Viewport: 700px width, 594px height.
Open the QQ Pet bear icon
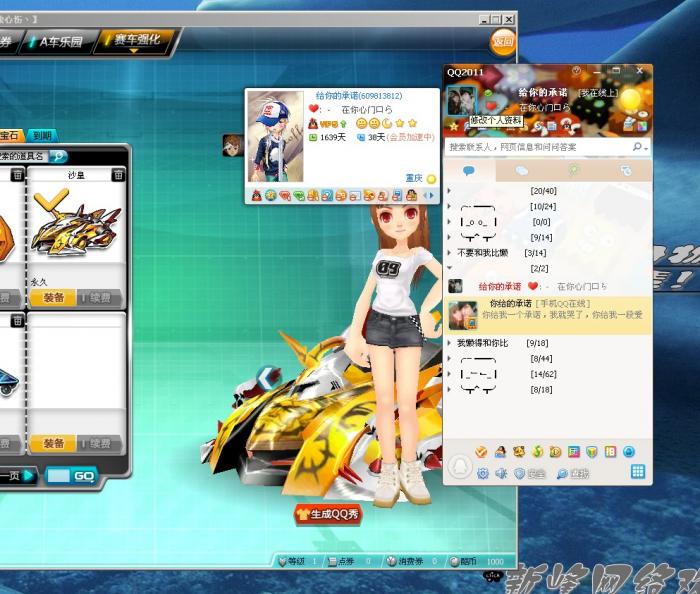coord(518,452)
